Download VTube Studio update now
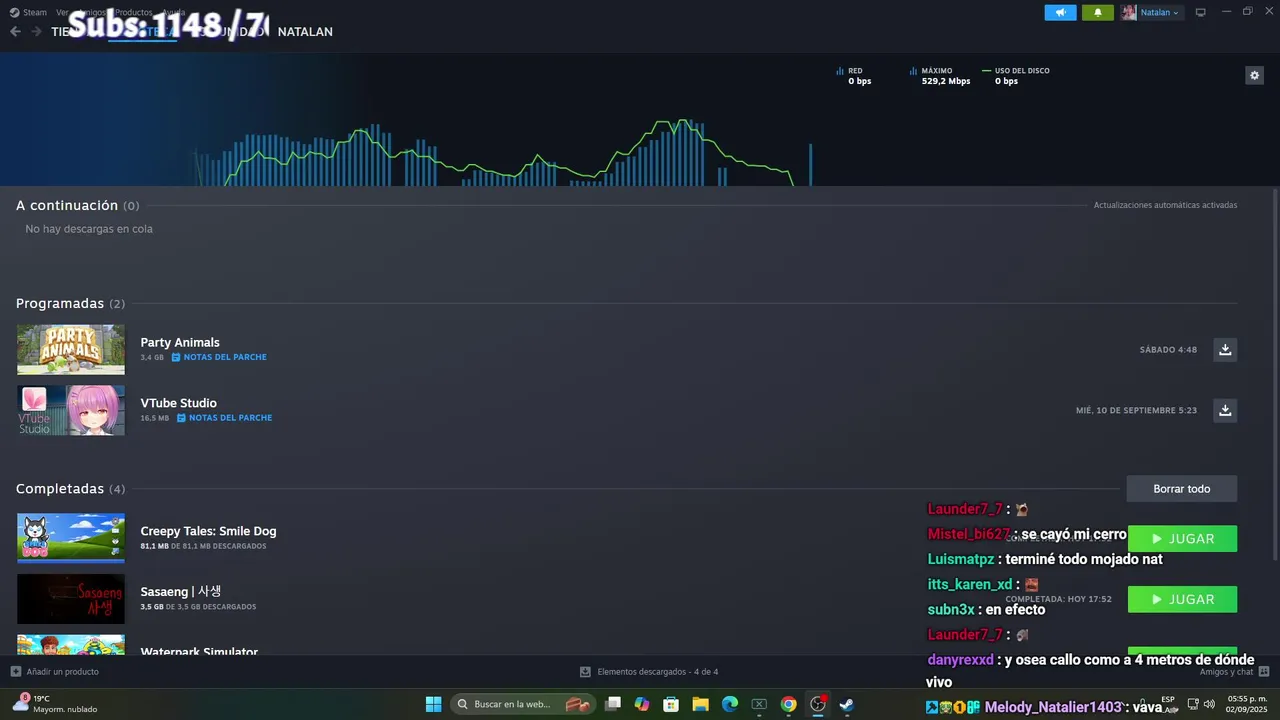This screenshot has height=720, width=1280. point(1224,410)
